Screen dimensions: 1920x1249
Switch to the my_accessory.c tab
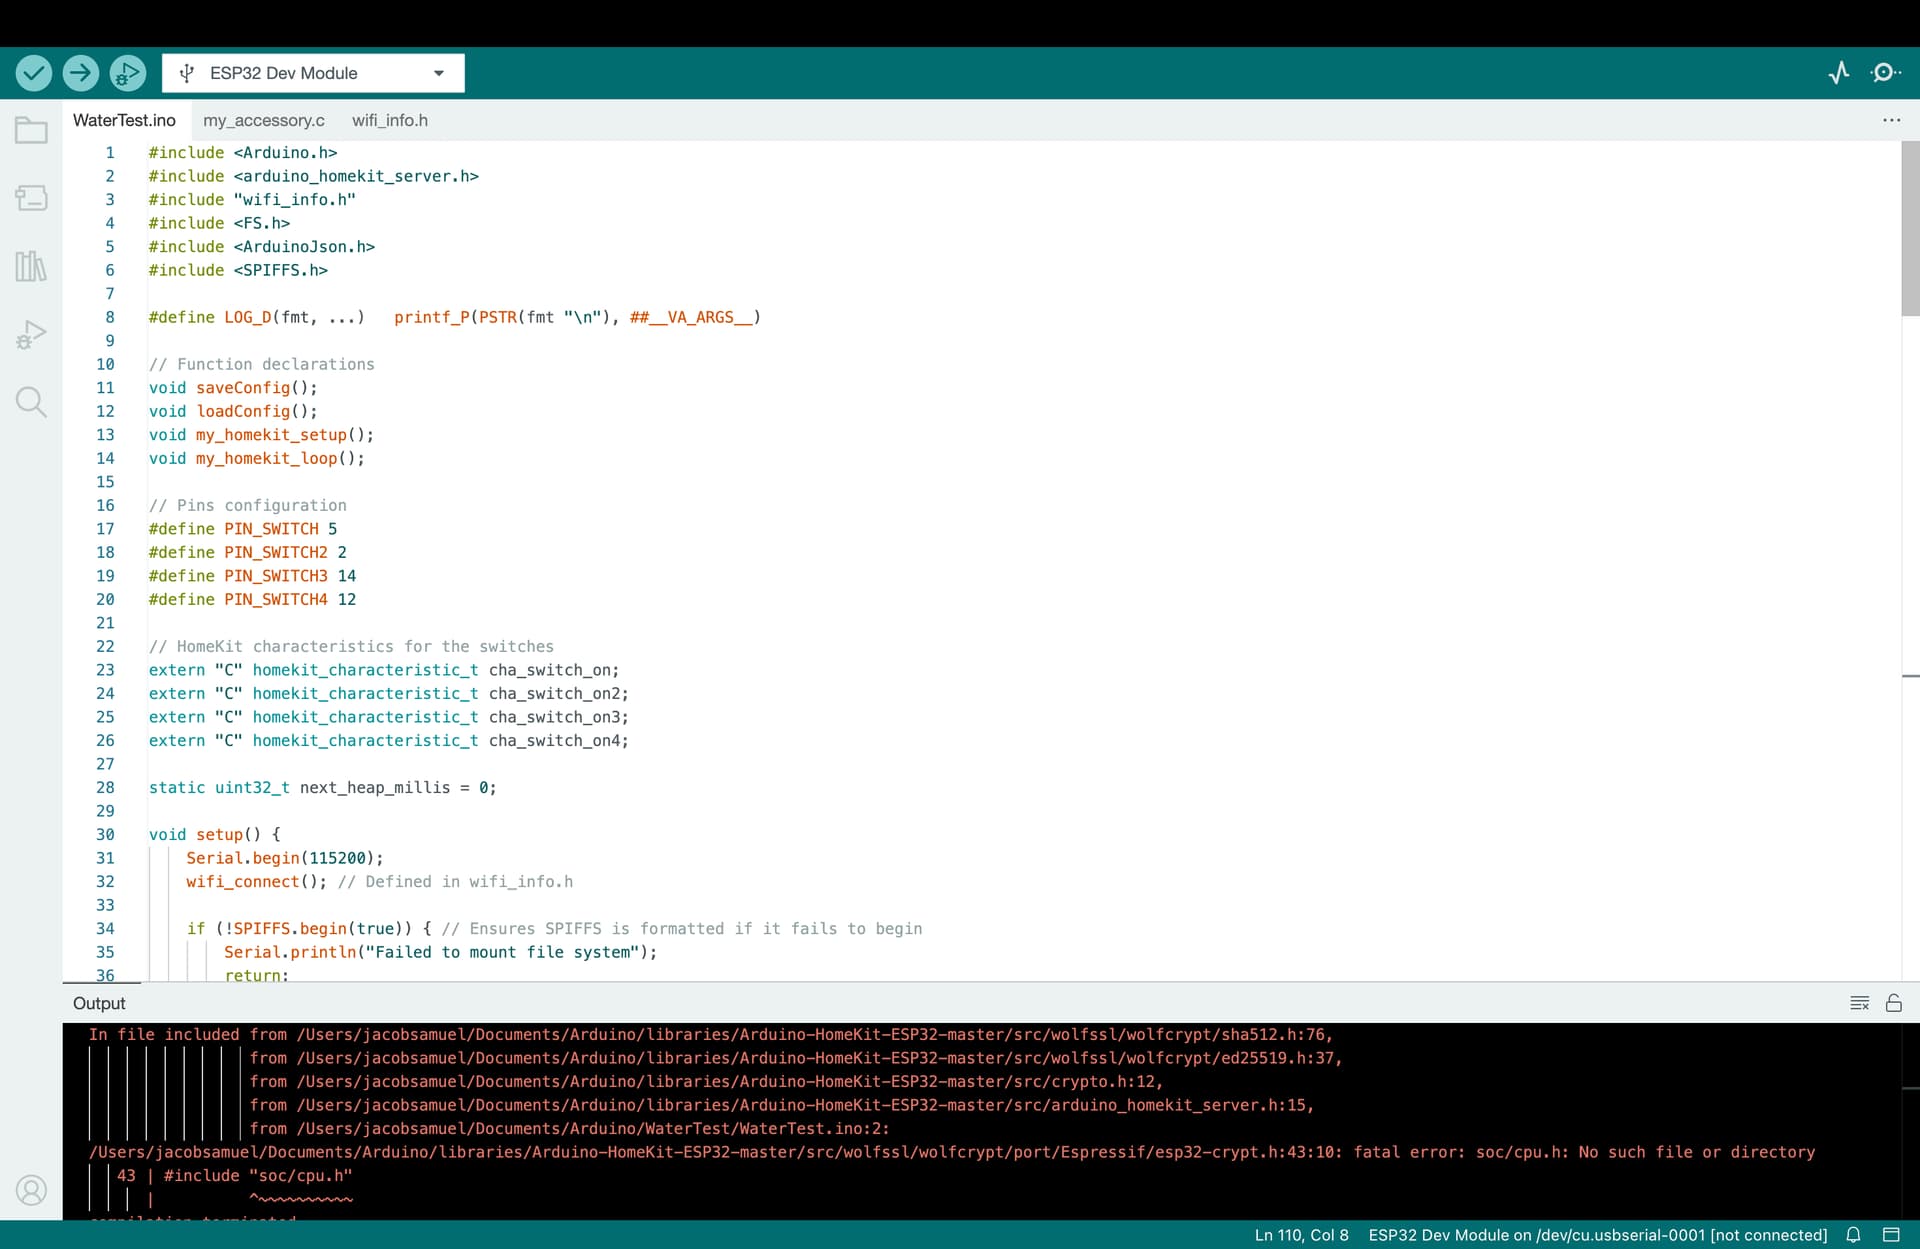click(264, 120)
